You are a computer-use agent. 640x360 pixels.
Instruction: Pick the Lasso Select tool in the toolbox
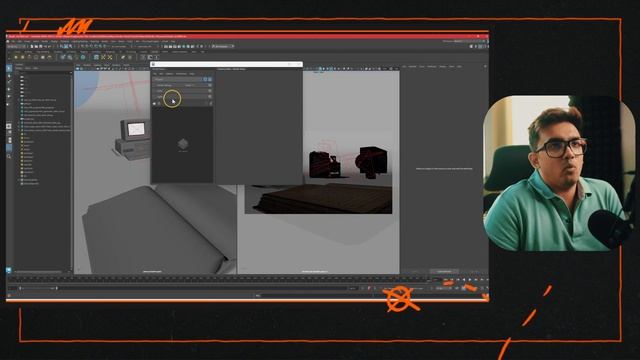(9, 76)
